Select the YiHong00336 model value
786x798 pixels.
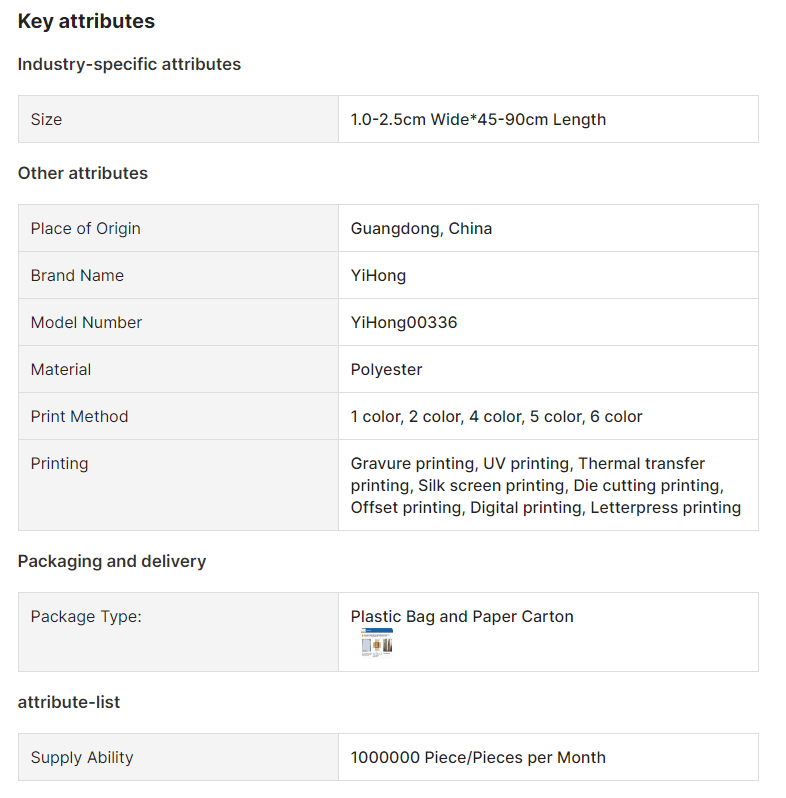pyautogui.click(x=404, y=323)
